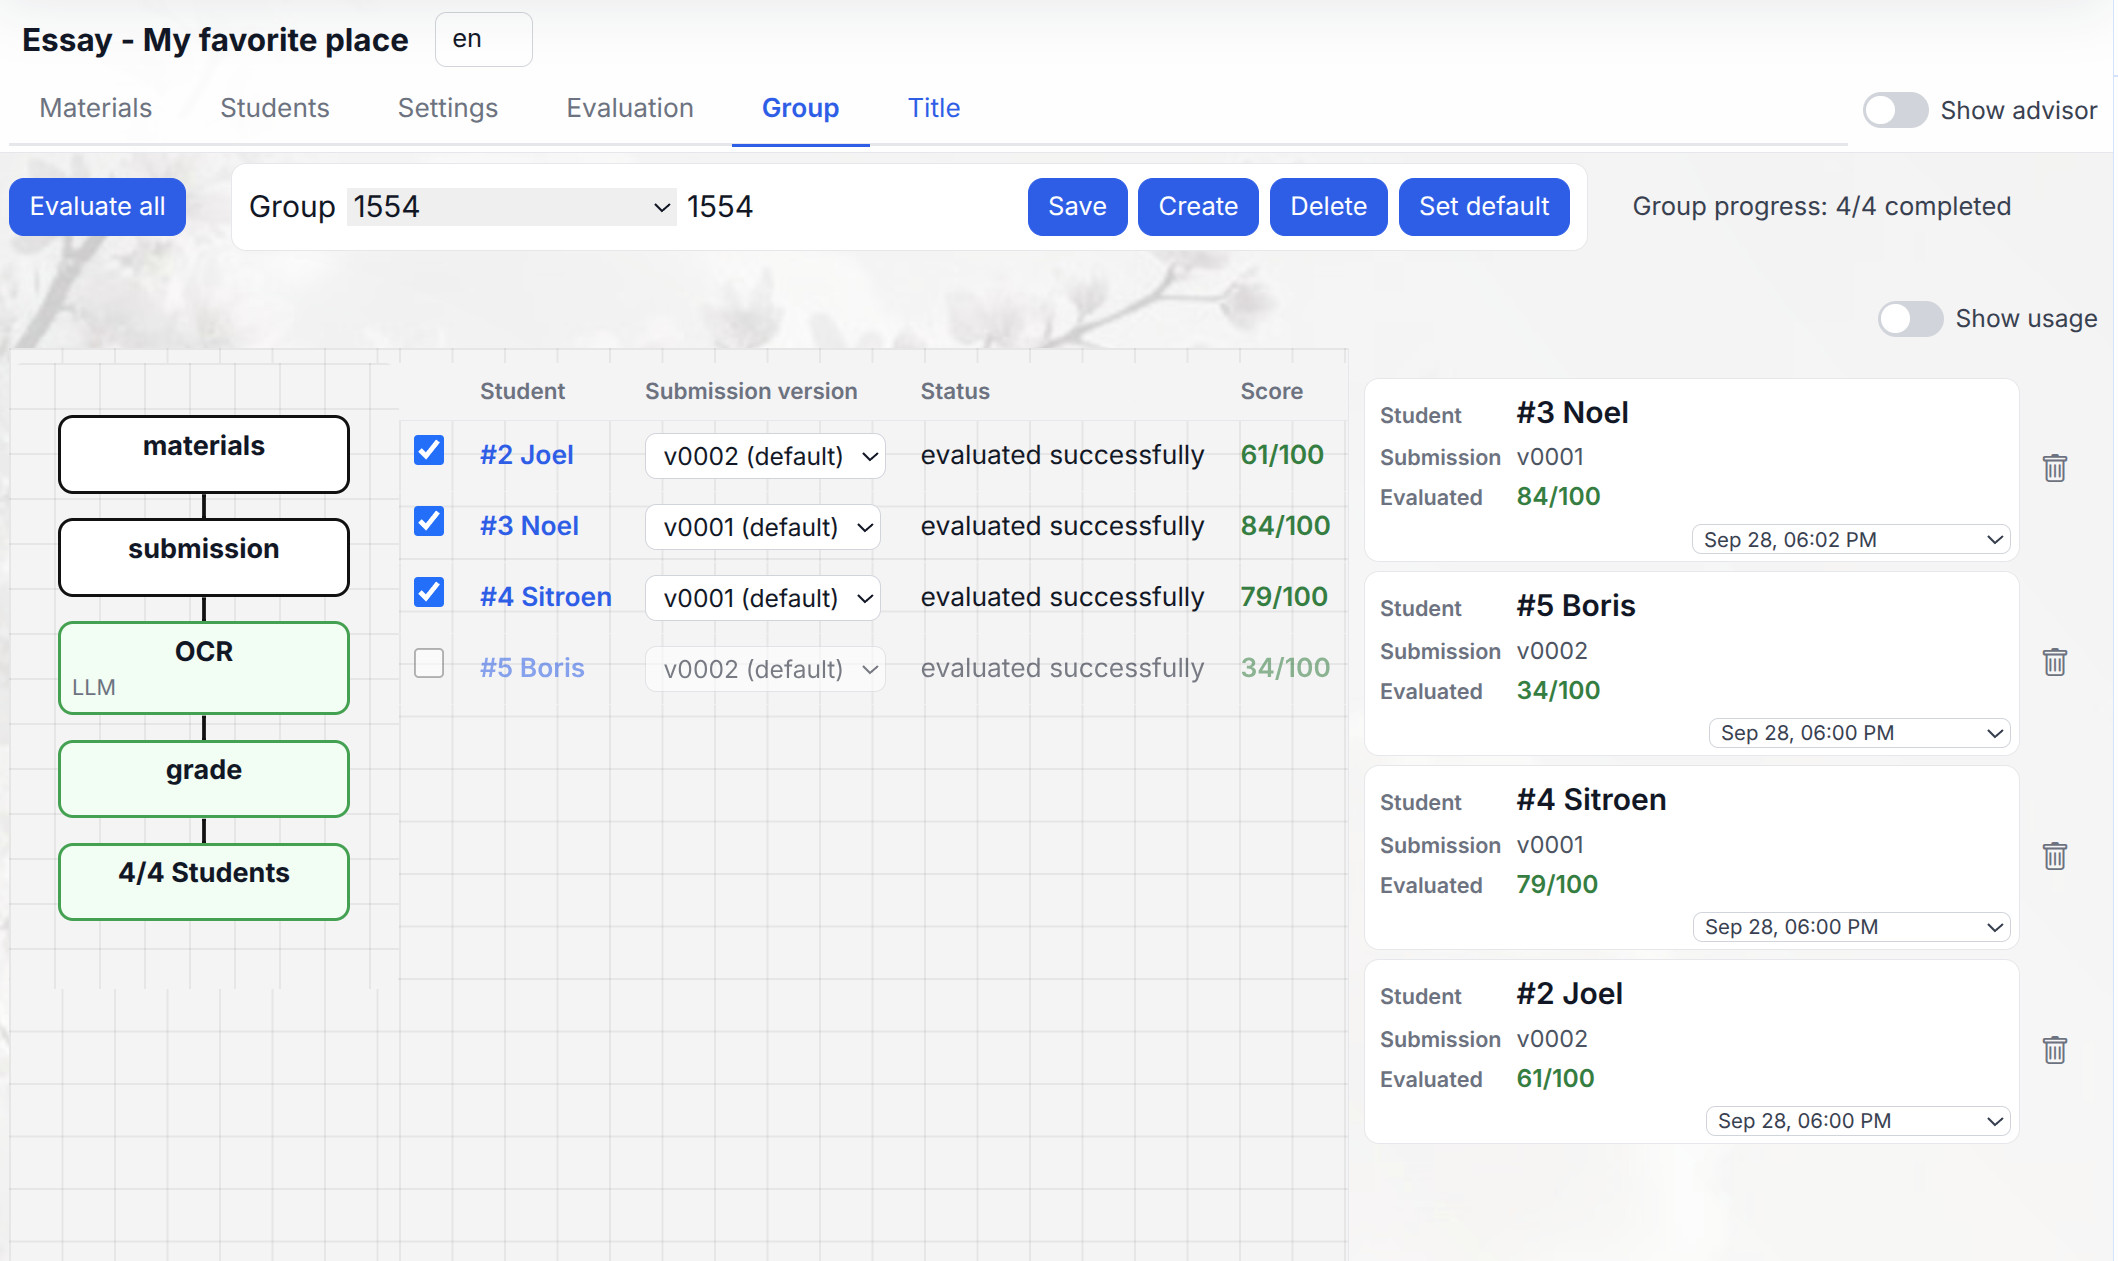Click the Delete group button
Viewport: 2118px width, 1261px height.
click(x=1328, y=207)
